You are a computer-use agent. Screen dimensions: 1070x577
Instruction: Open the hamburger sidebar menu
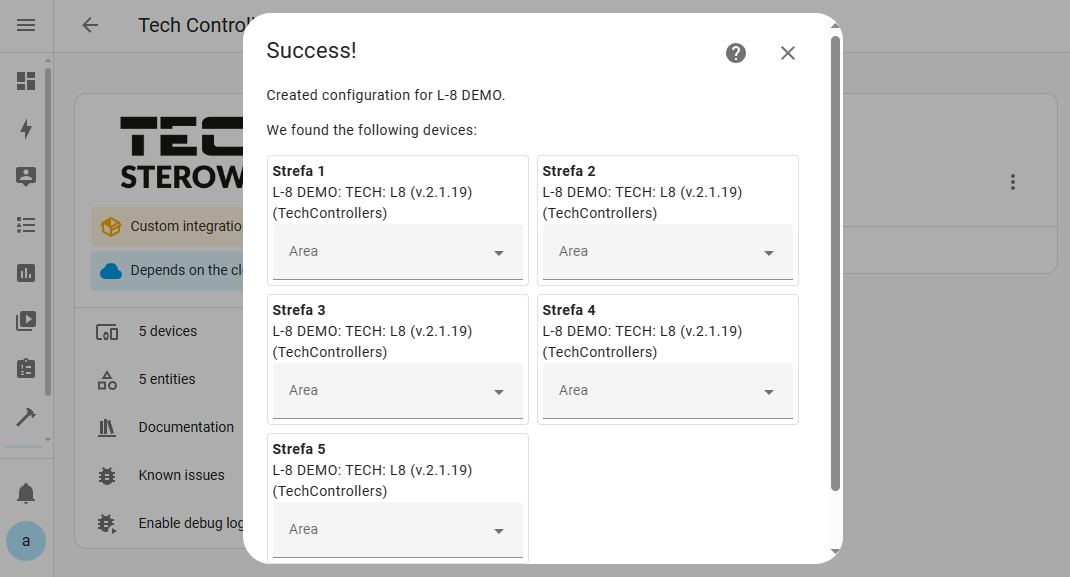coord(26,25)
